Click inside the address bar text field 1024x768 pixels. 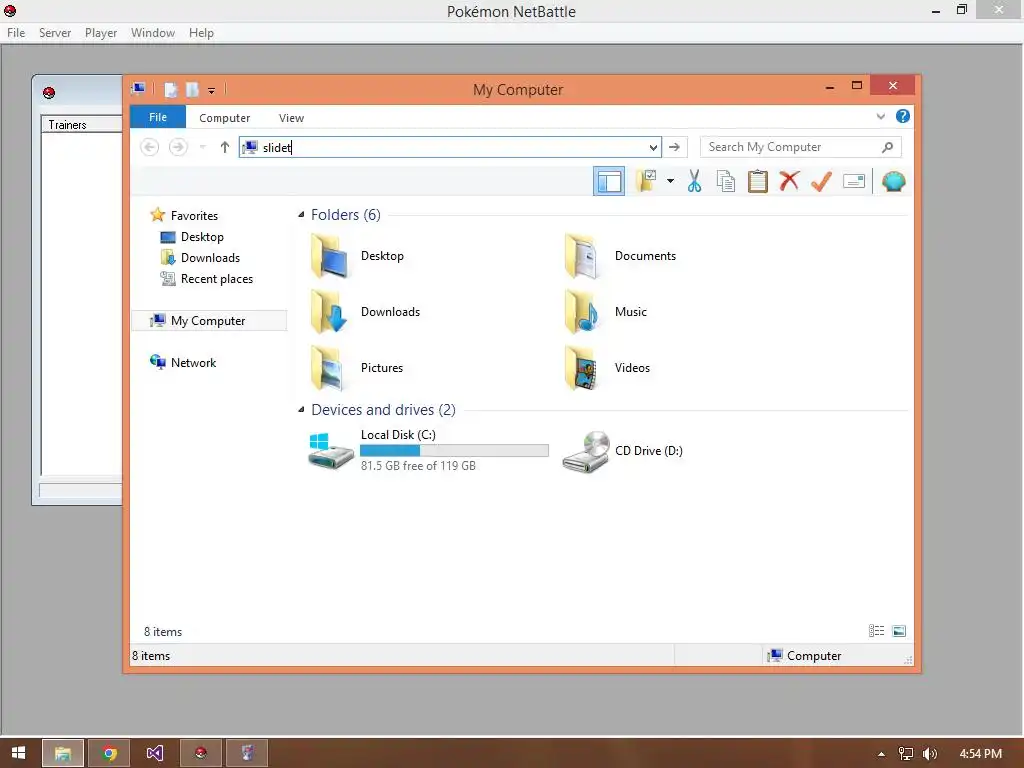449,147
